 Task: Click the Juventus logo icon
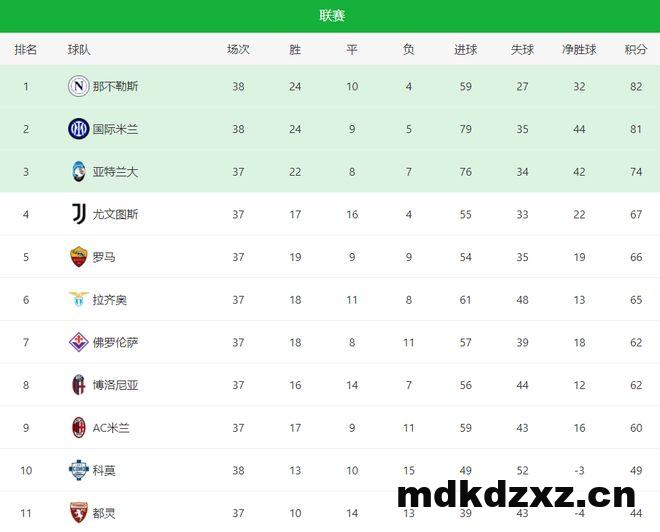pyautogui.click(x=78, y=214)
